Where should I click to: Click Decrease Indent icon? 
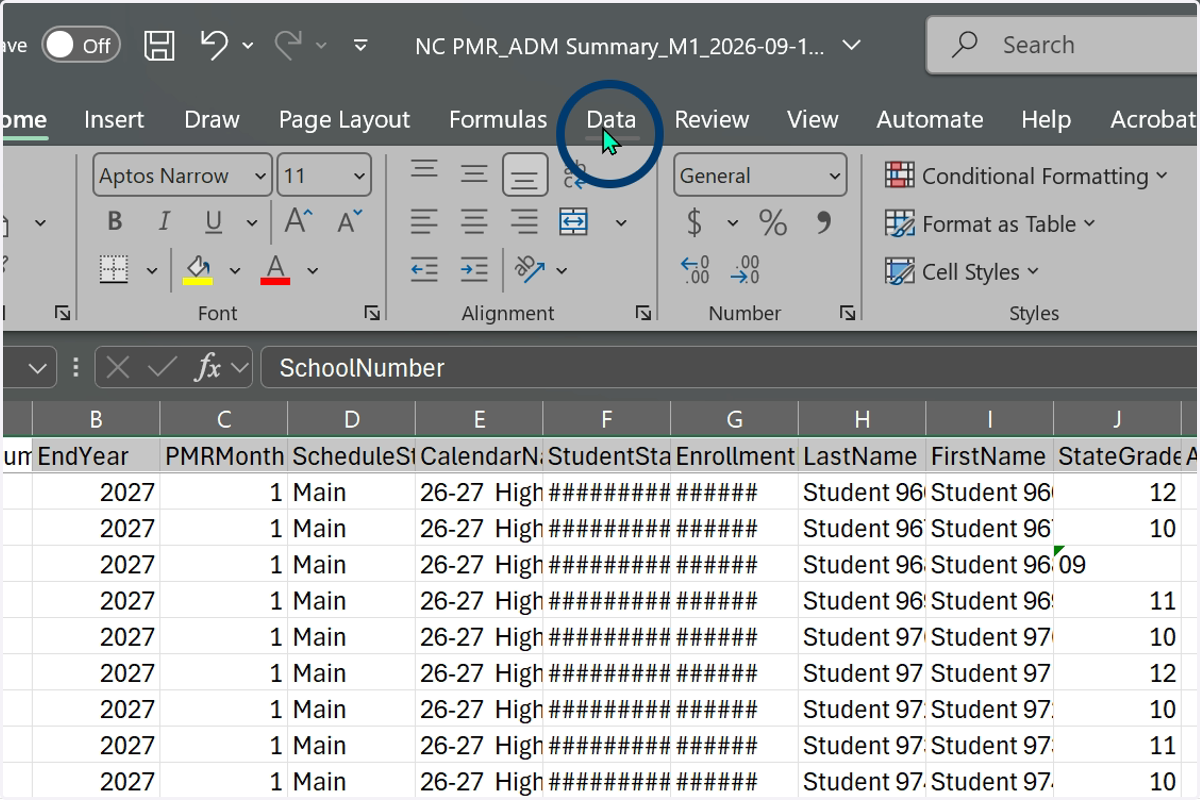pyautogui.click(x=425, y=269)
